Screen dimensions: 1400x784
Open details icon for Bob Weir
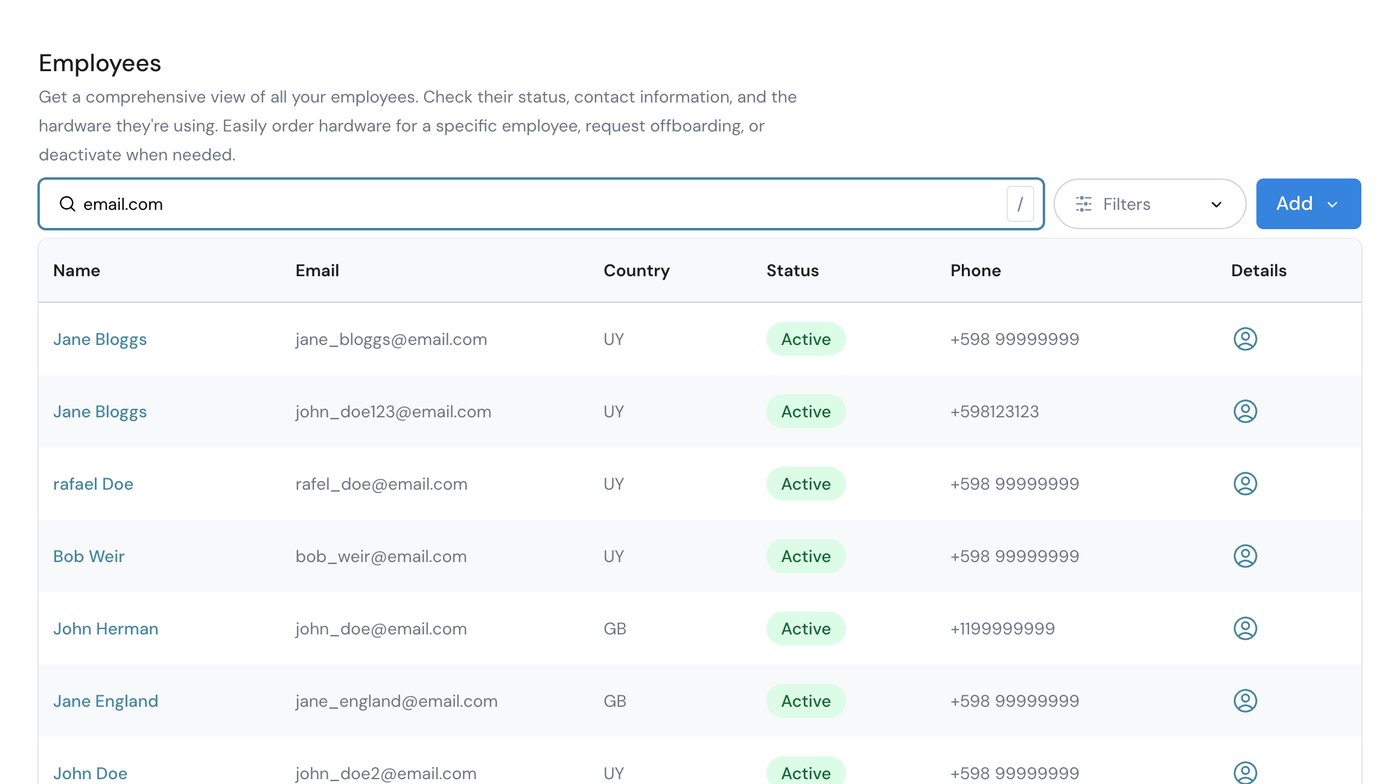point(1245,556)
